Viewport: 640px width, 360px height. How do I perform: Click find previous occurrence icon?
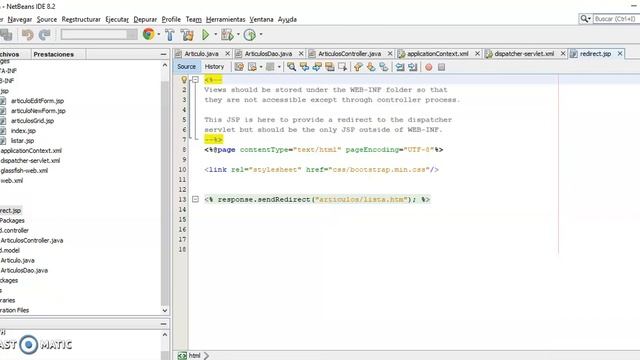pyautogui.click(x=304, y=67)
